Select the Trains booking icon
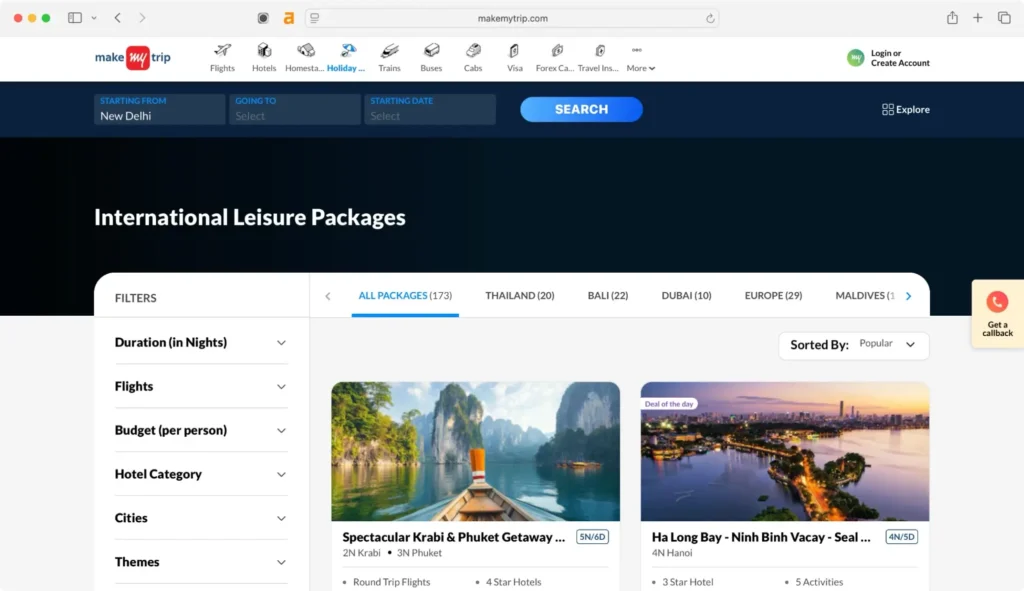This screenshot has width=1024, height=591. [x=389, y=56]
